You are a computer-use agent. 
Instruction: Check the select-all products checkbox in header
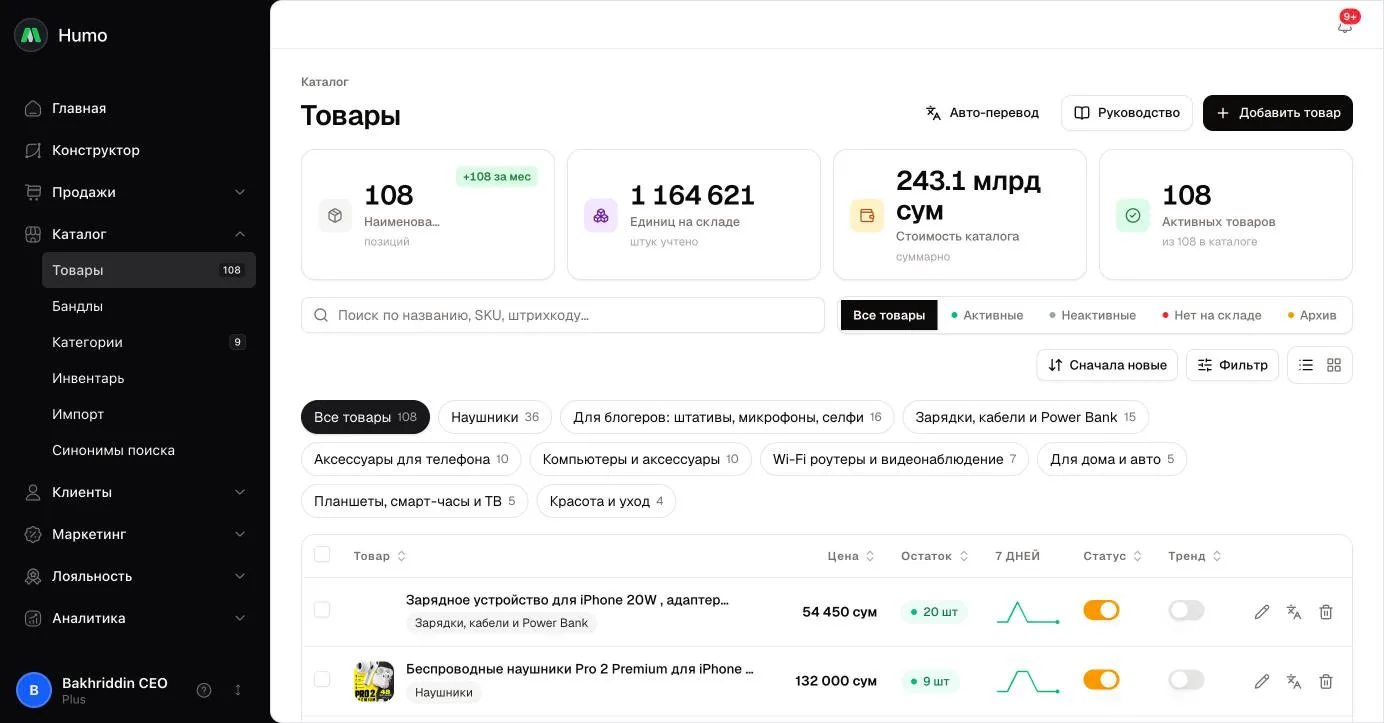click(x=322, y=554)
